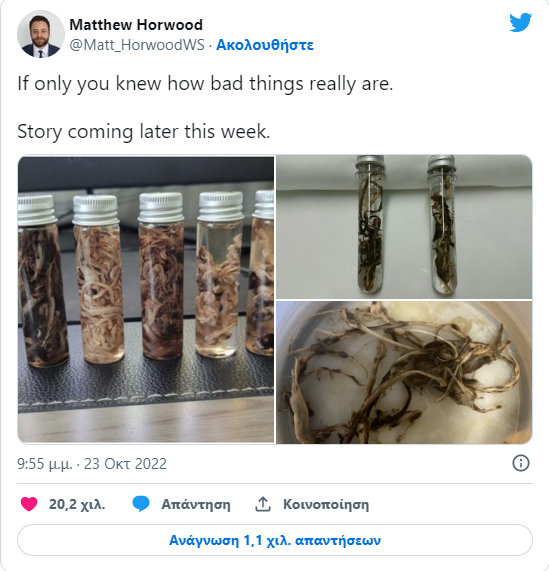This screenshot has width=549, height=571.
Task: Click Matthew Horwood's profile avatar
Action: 41,34
